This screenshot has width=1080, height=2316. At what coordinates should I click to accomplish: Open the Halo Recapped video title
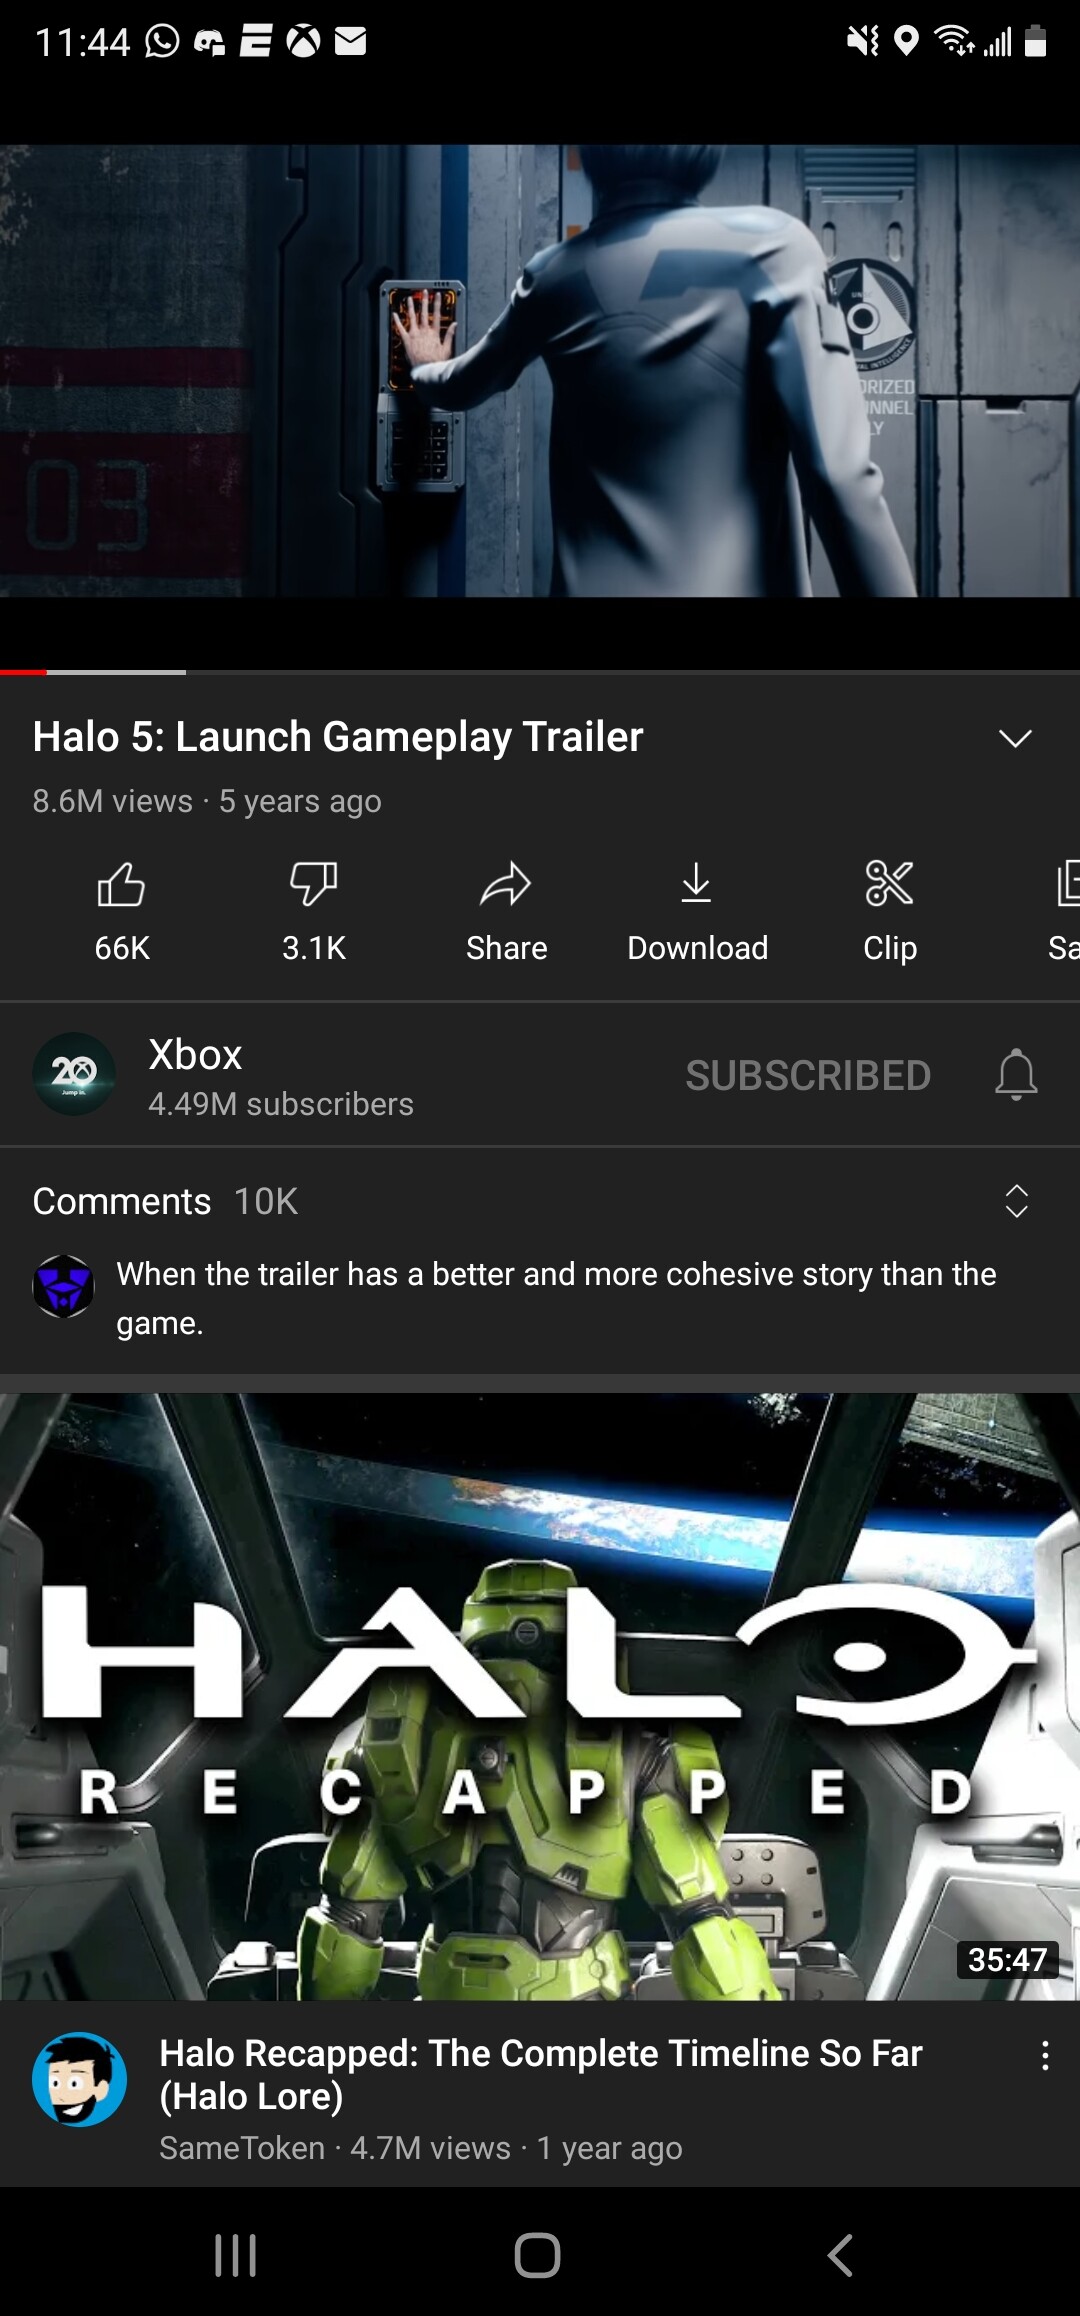coord(541,2074)
